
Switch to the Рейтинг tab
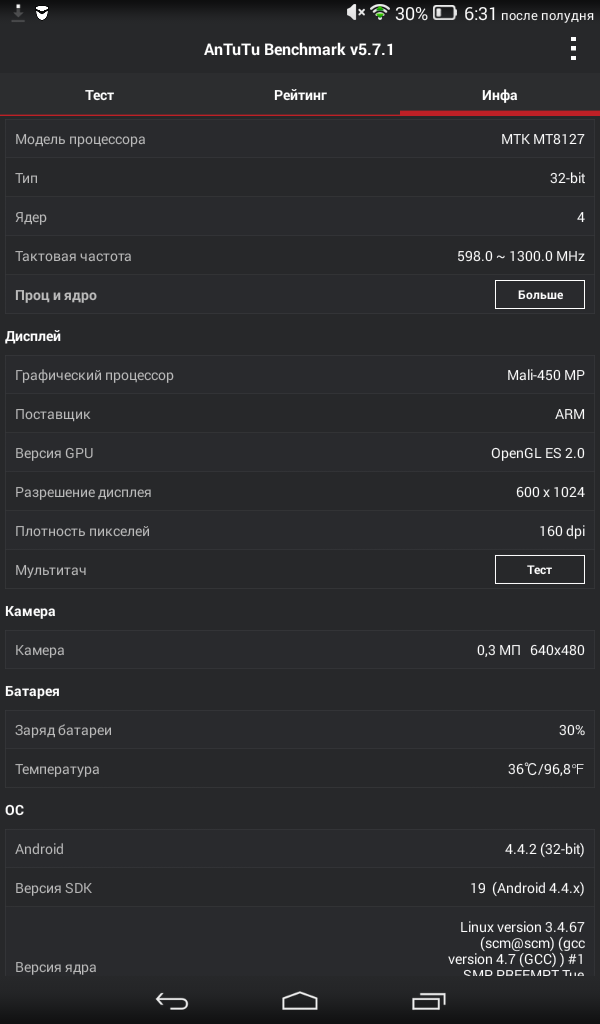click(x=300, y=95)
